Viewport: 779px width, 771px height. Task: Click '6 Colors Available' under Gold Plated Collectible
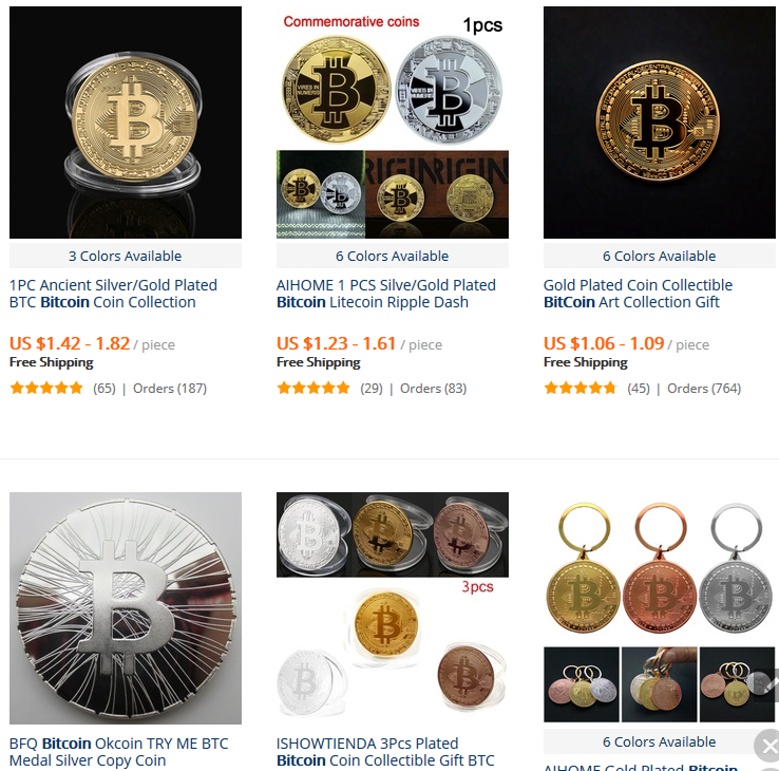(659, 256)
